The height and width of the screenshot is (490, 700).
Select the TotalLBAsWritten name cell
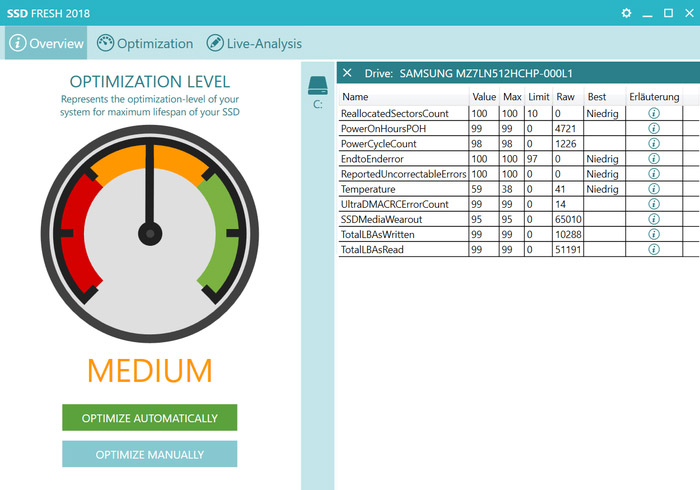[404, 235]
